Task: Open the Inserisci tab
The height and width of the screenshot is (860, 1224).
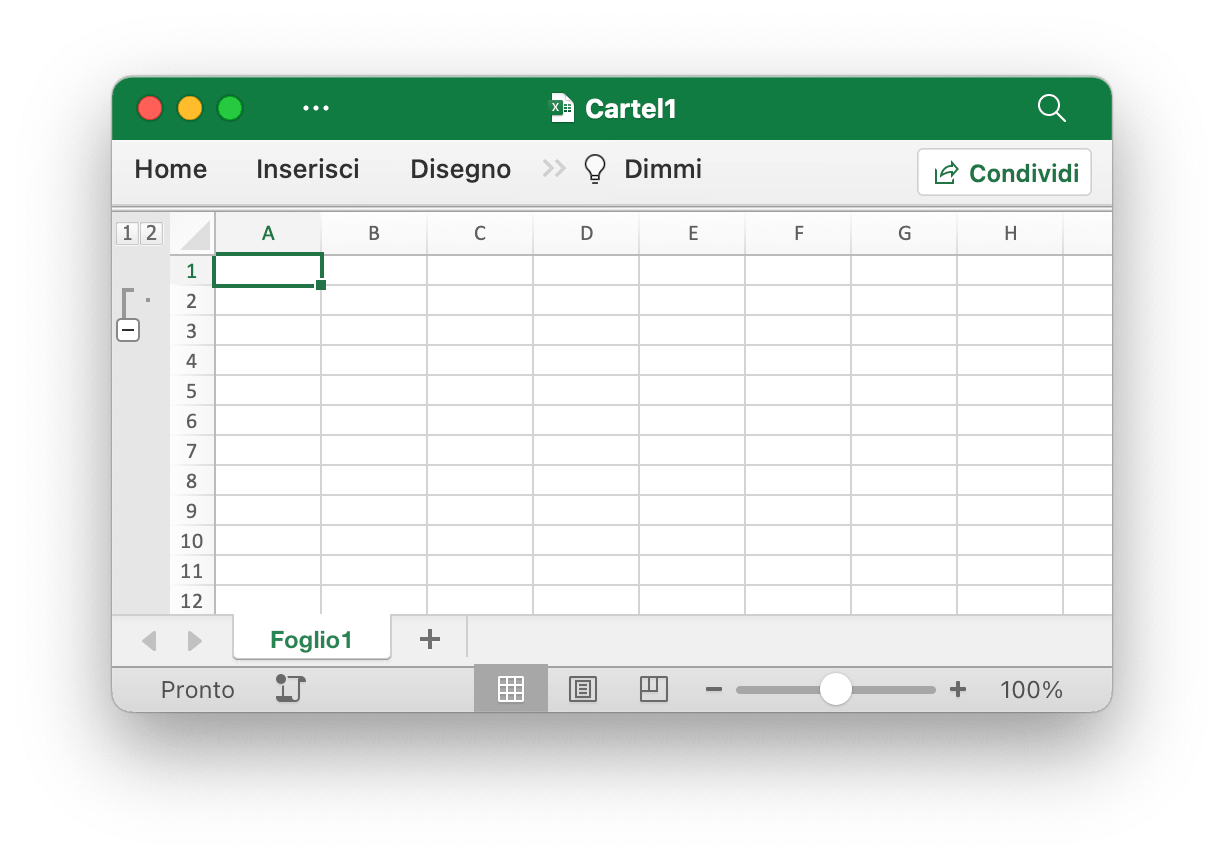Action: point(308,169)
